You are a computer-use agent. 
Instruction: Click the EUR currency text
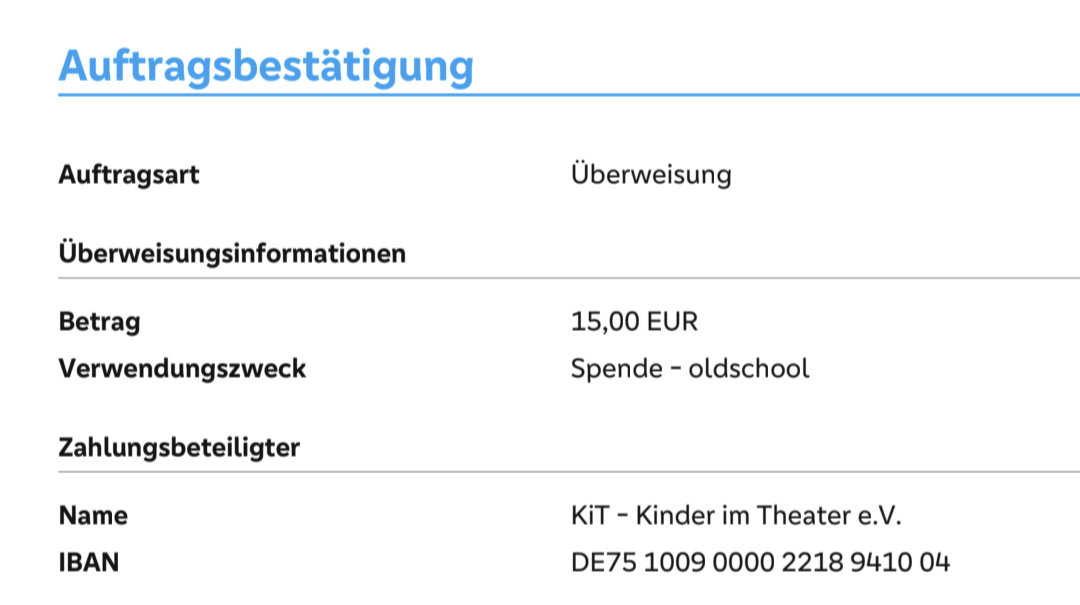672,322
